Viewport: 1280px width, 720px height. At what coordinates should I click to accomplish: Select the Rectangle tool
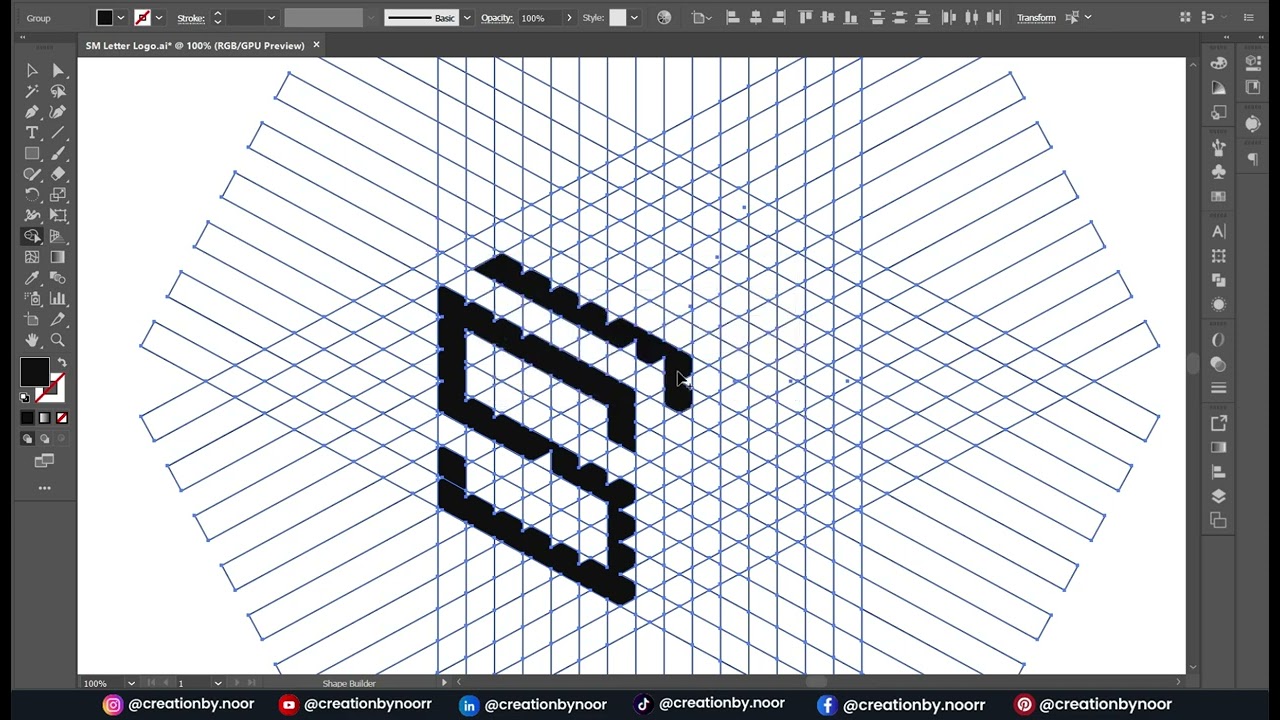tap(32, 154)
